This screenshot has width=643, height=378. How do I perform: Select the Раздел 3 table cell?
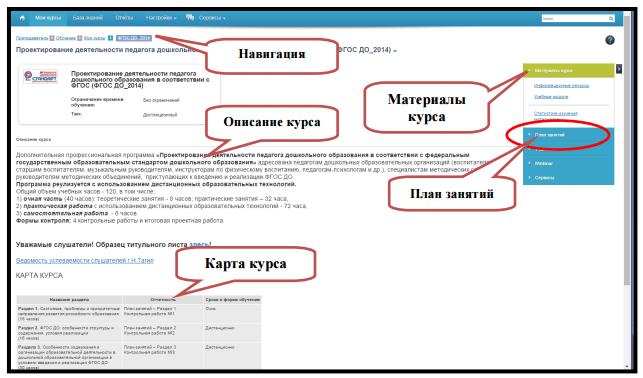69,357
